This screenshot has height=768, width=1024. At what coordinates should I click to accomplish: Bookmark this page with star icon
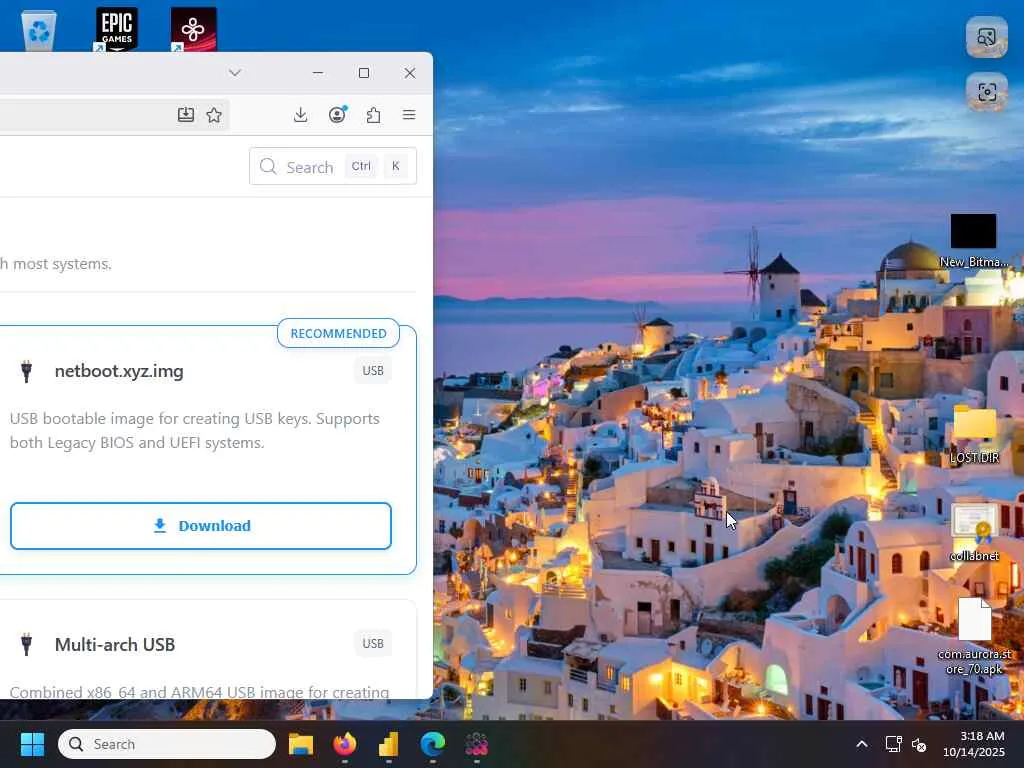(214, 116)
